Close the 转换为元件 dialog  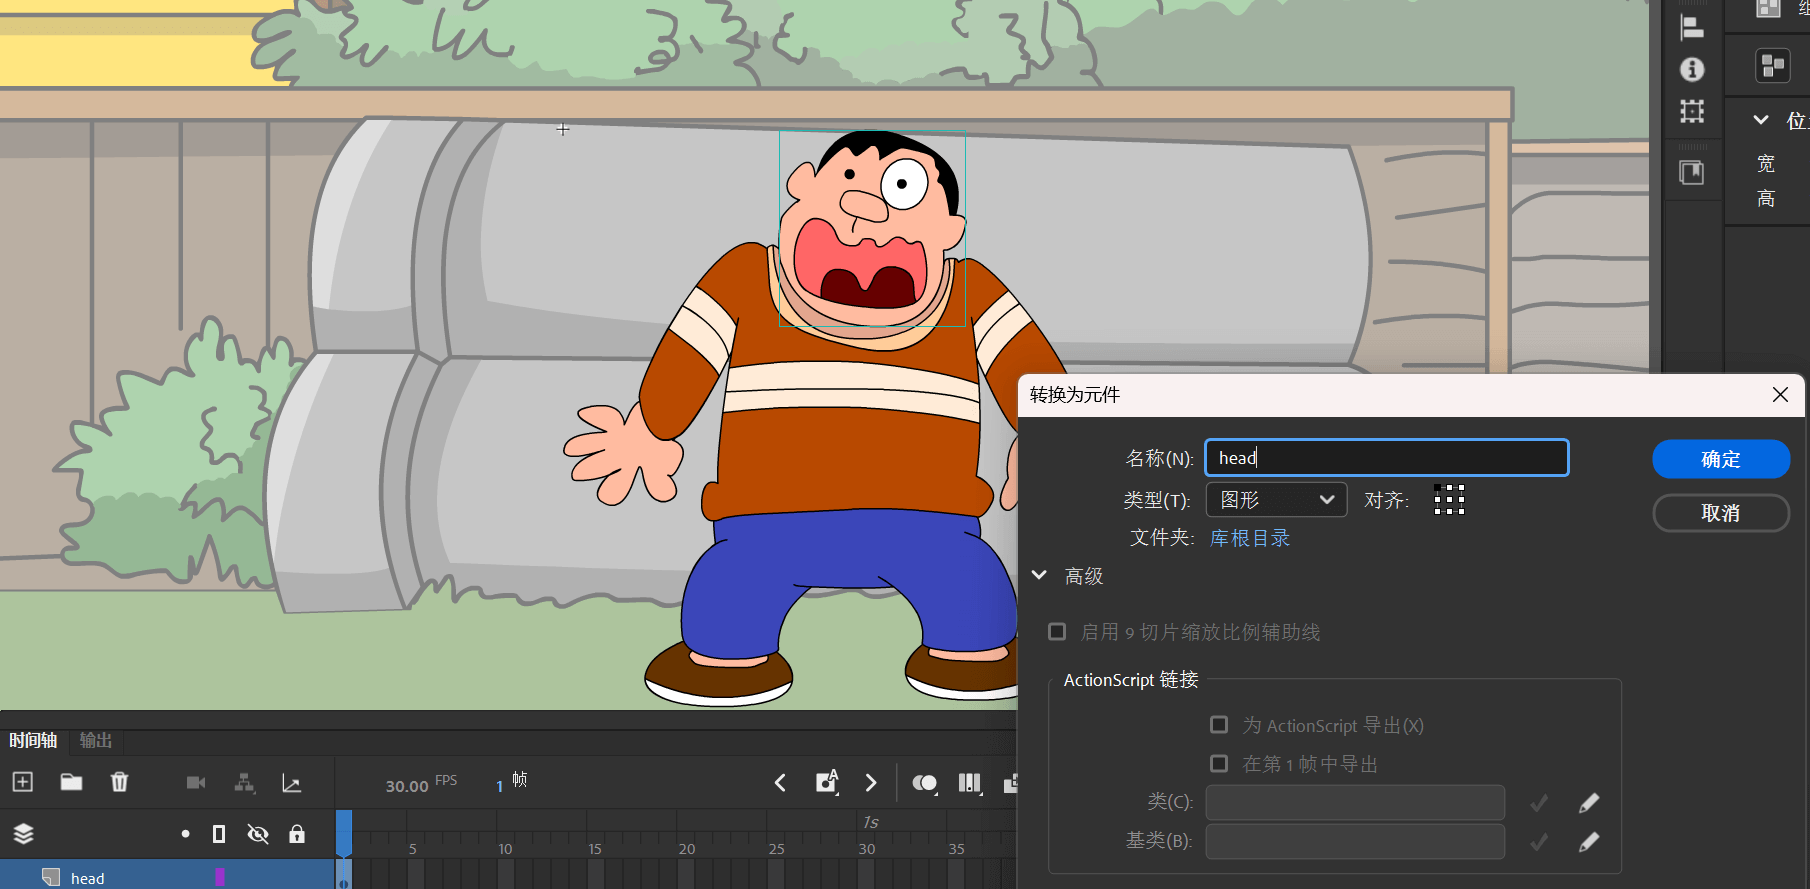pos(1780,395)
